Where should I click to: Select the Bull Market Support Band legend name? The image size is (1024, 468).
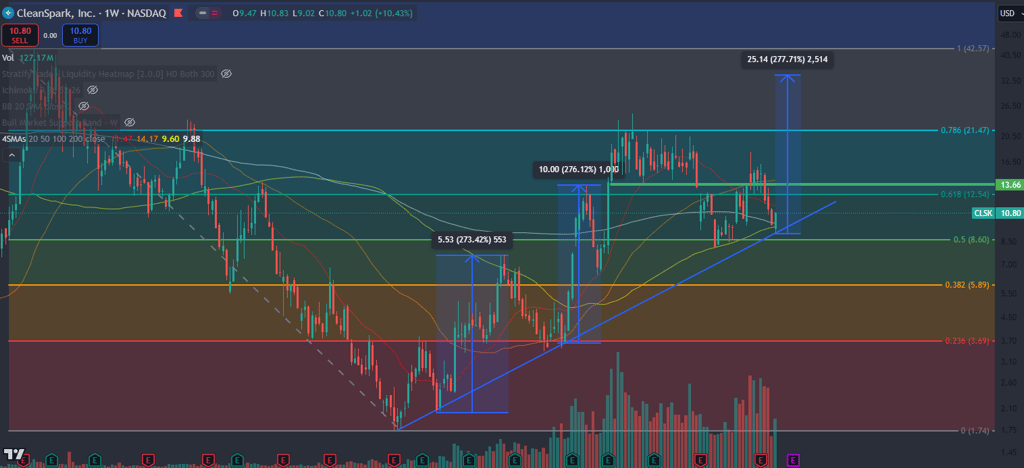click(61, 122)
